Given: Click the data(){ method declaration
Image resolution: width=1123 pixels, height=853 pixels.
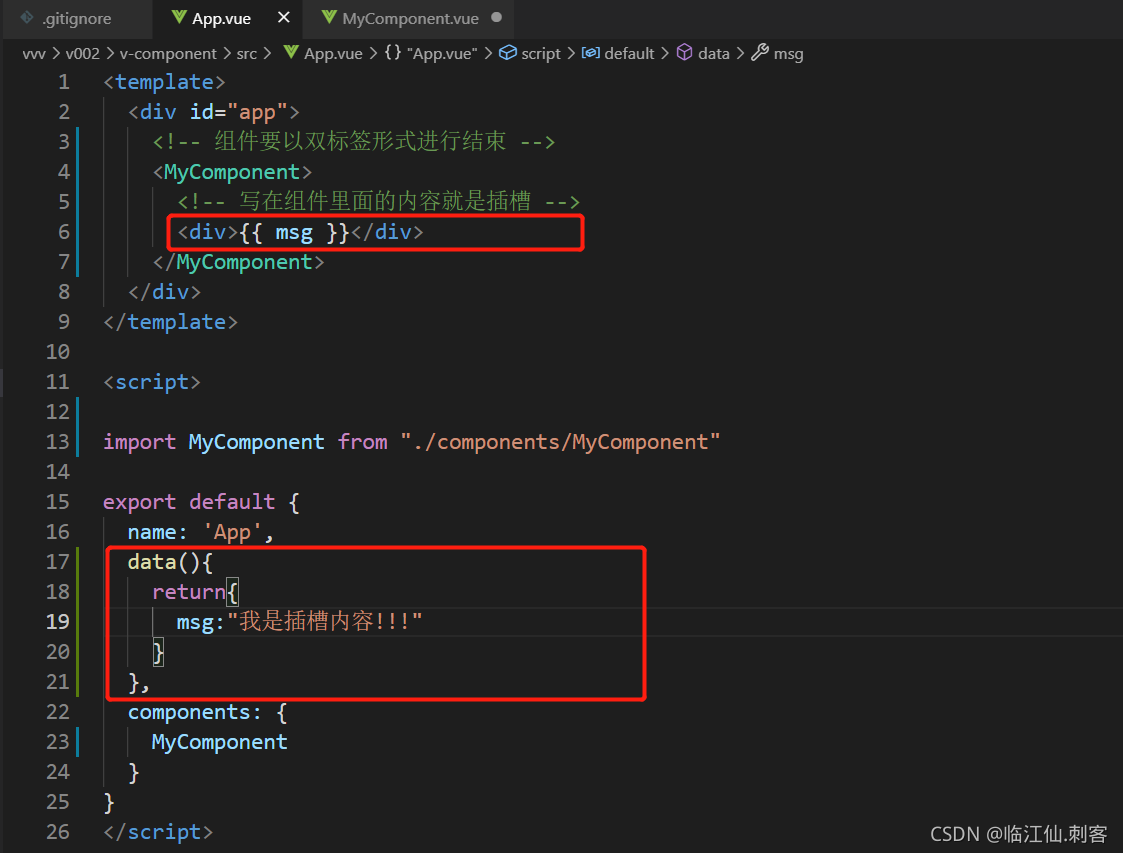Looking at the screenshot, I should [170, 562].
